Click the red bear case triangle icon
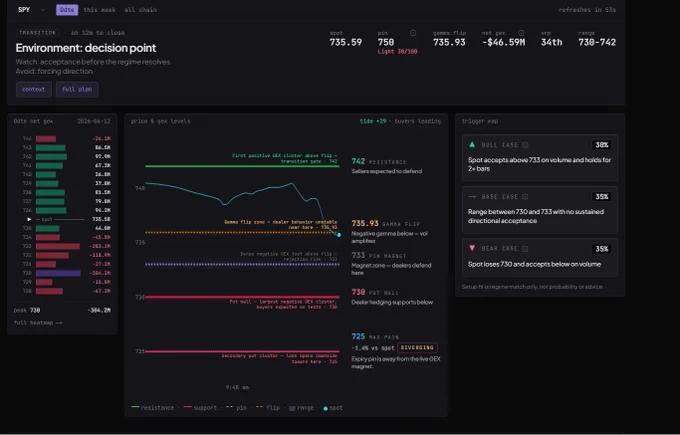 click(472, 249)
